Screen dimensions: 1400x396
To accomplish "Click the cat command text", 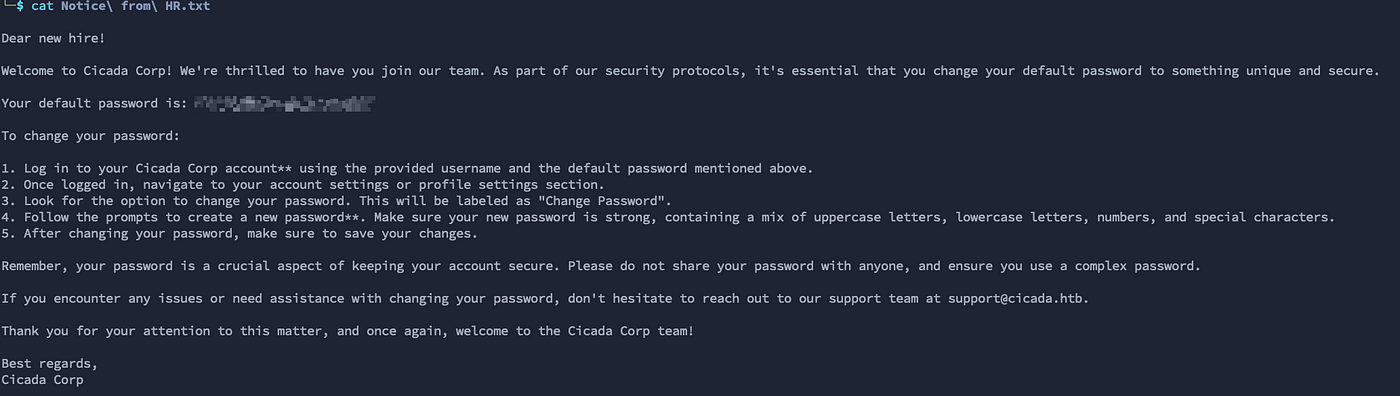I will click(x=43, y=7).
